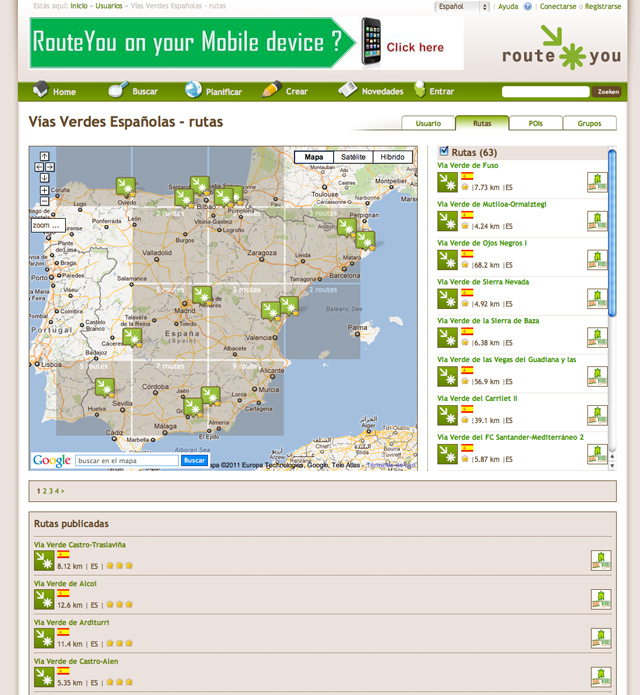Switch to the Rutas tab

click(x=482, y=123)
